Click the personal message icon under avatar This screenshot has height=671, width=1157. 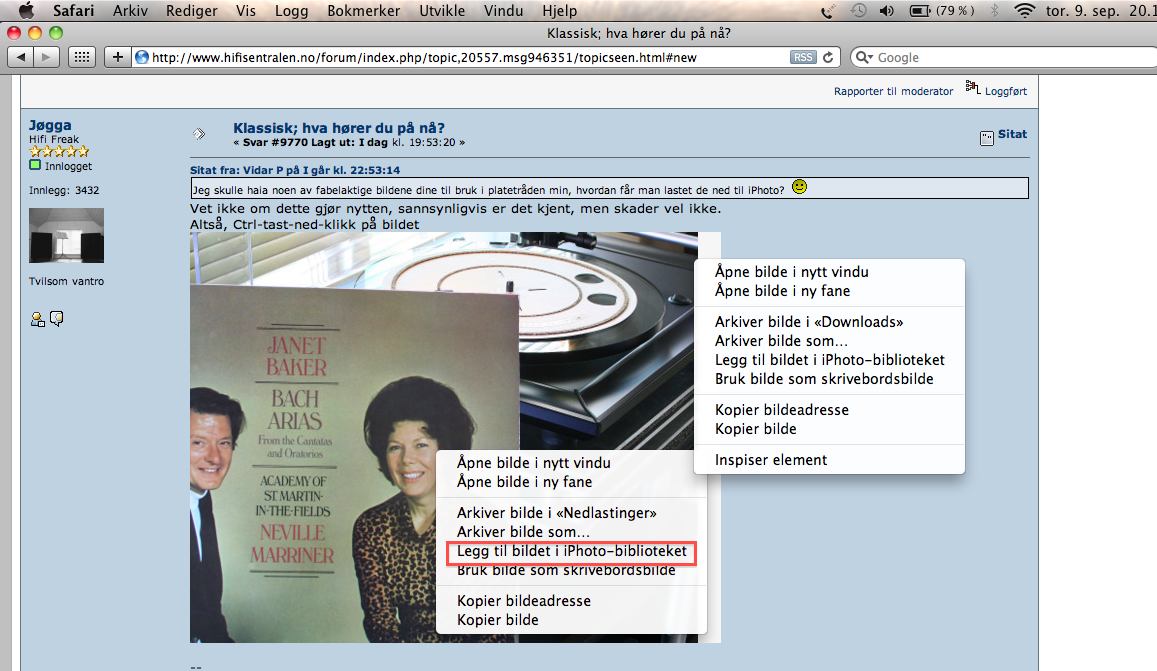(56, 318)
